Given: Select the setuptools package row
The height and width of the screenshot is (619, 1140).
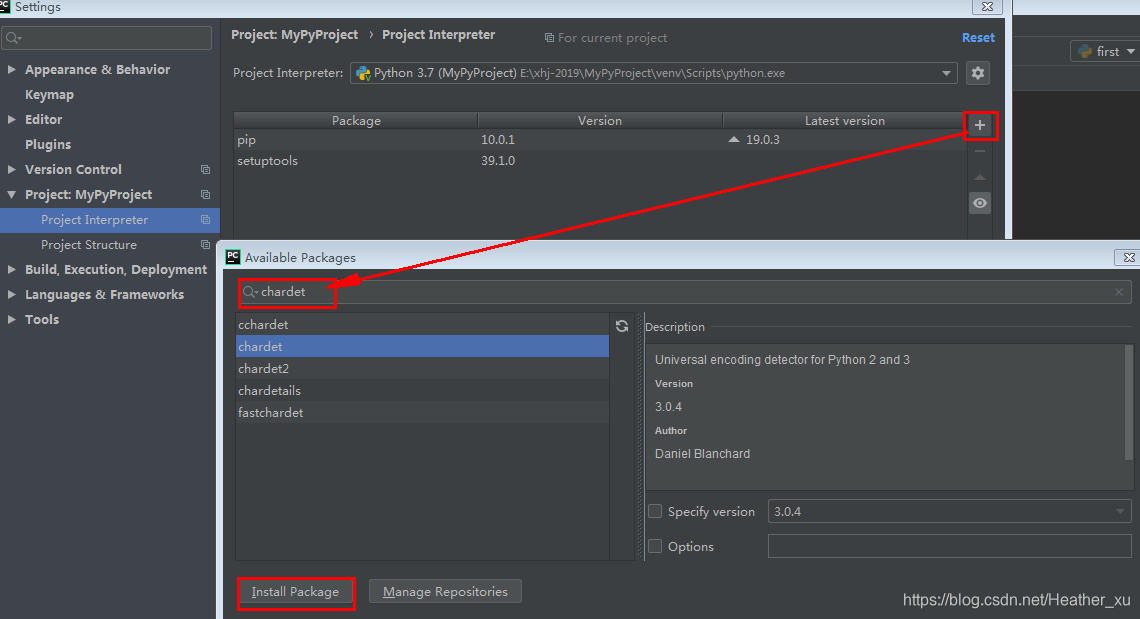Looking at the screenshot, I should (x=600, y=161).
